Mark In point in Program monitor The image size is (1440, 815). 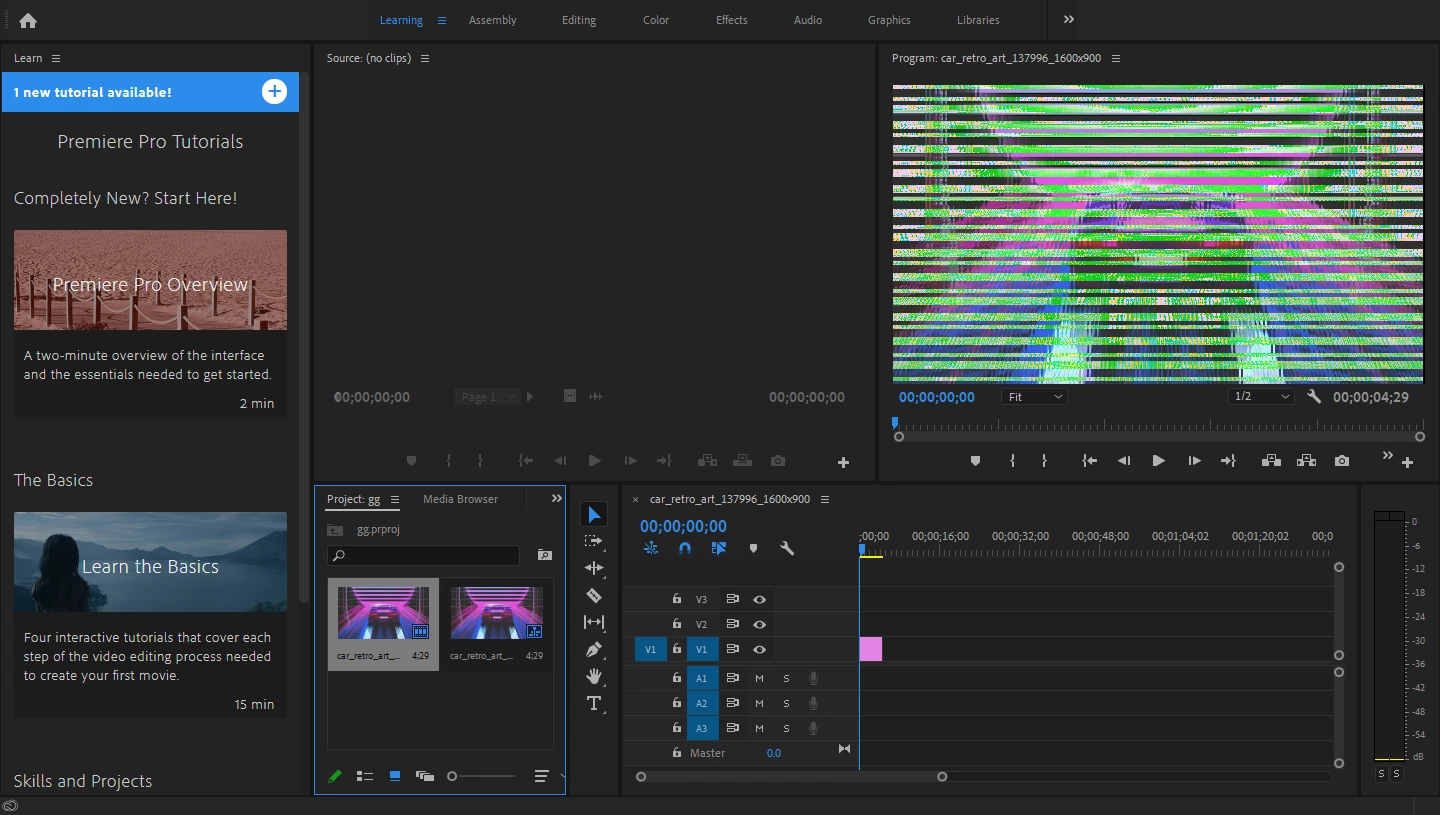[1012, 461]
